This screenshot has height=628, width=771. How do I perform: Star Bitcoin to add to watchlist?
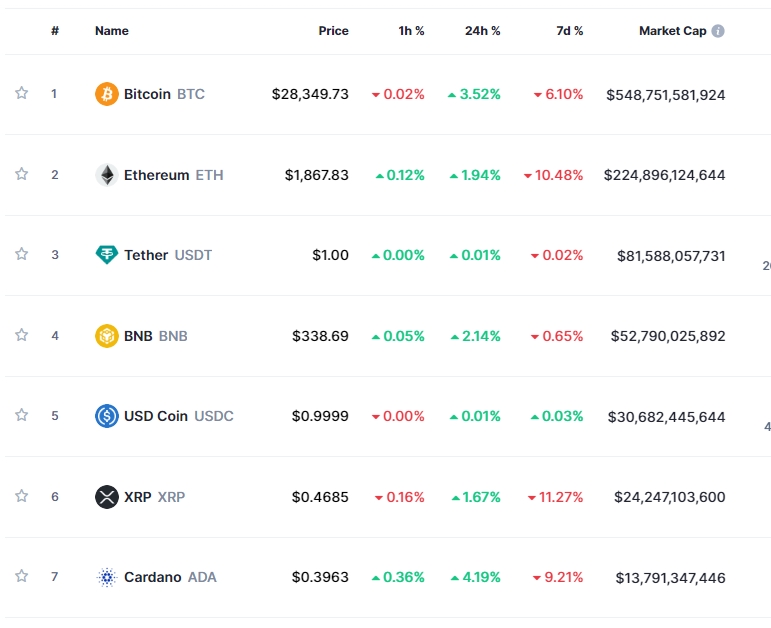[21, 94]
